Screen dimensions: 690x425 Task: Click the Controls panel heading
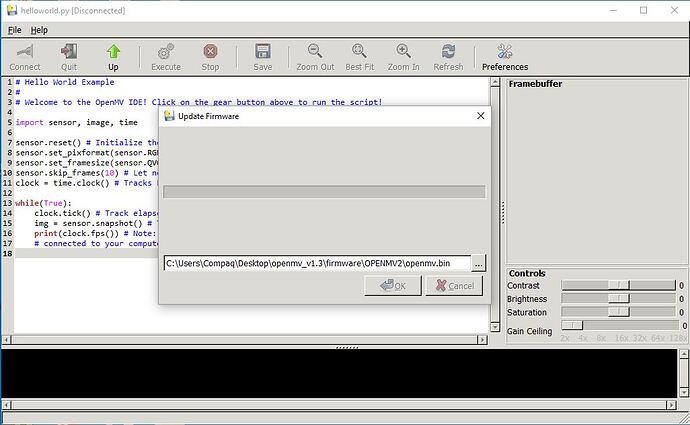[x=527, y=273]
